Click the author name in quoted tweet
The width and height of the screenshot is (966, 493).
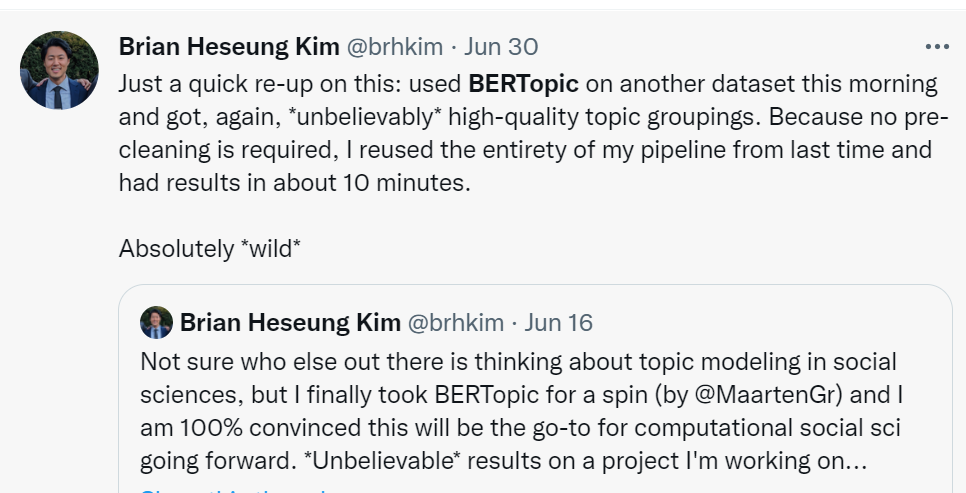point(289,322)
